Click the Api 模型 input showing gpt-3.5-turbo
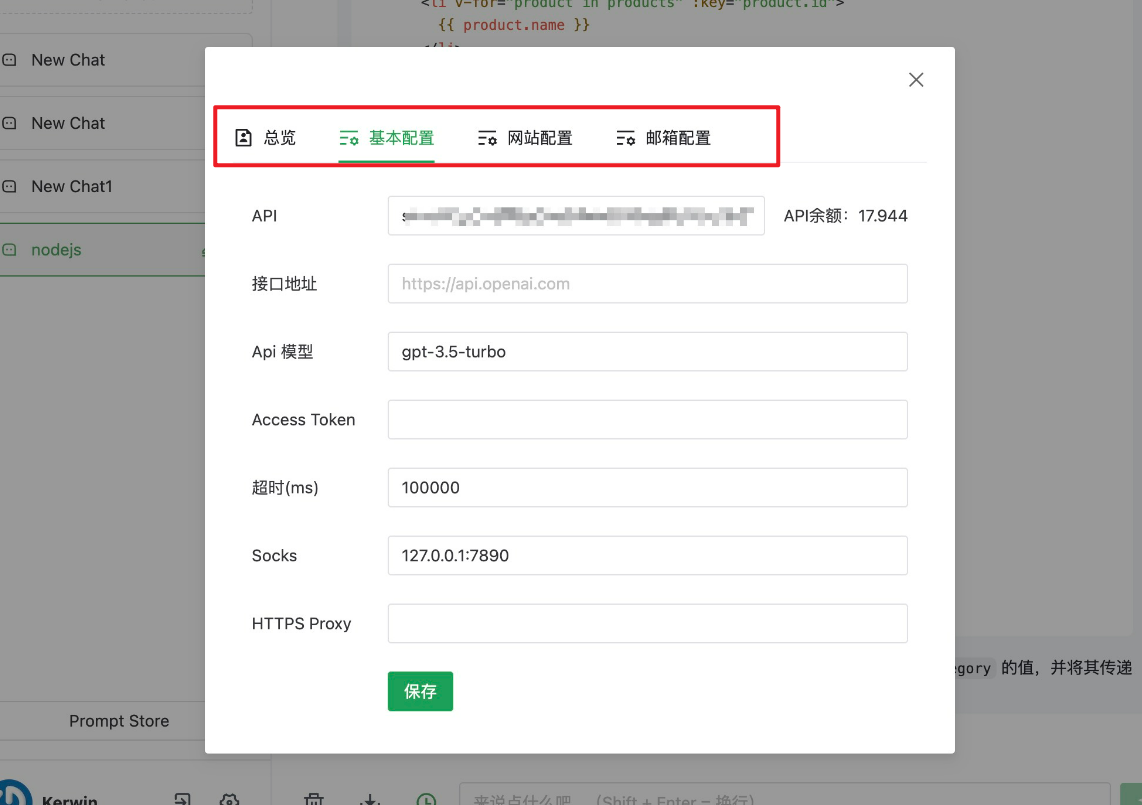 [x=647, y=351]
